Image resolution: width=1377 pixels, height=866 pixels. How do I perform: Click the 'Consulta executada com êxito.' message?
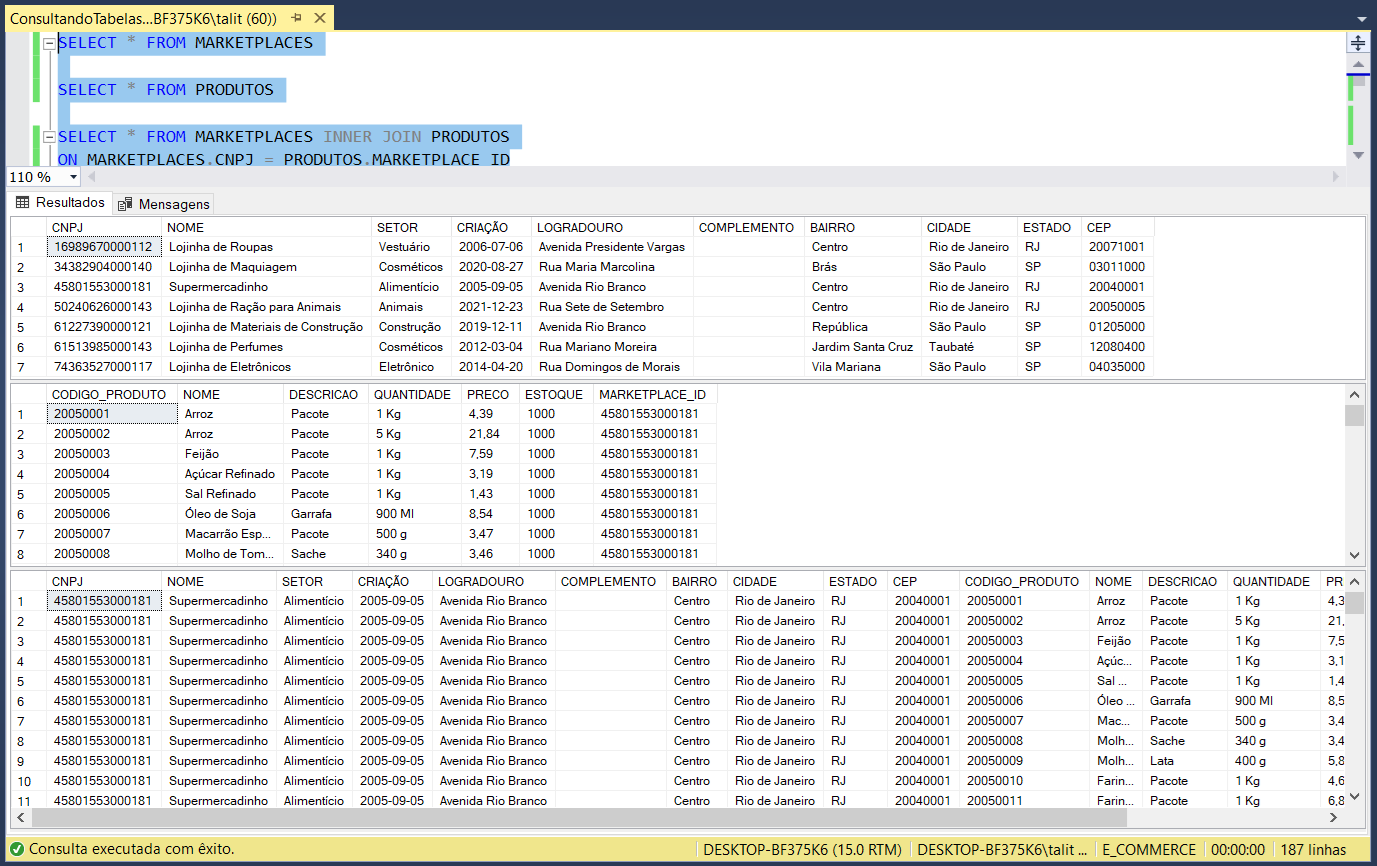[x=132, y=849]
